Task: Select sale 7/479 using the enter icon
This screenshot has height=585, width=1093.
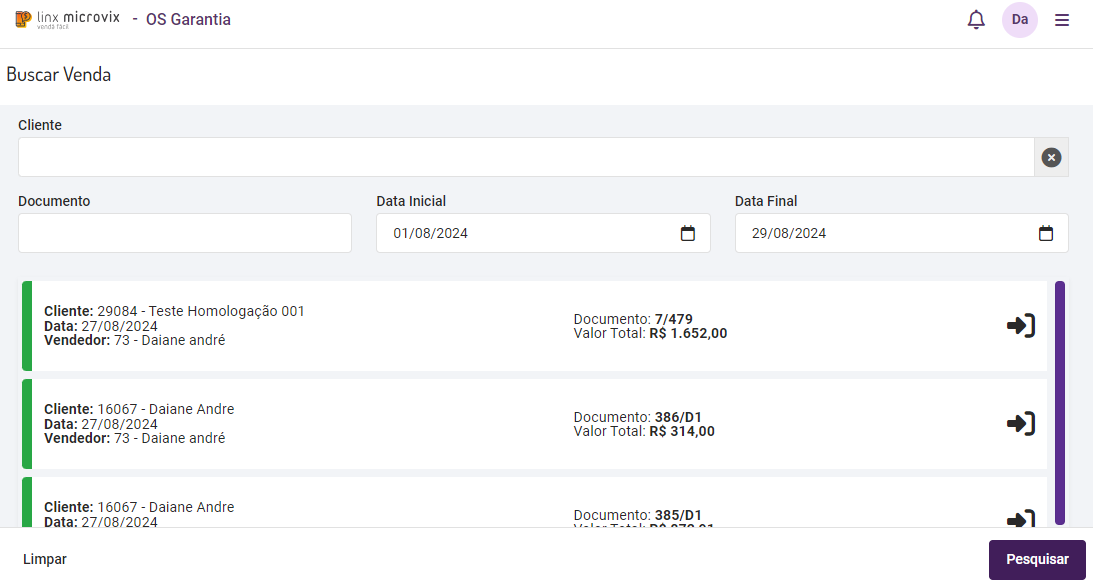Action: click(x=1020, y=326)
